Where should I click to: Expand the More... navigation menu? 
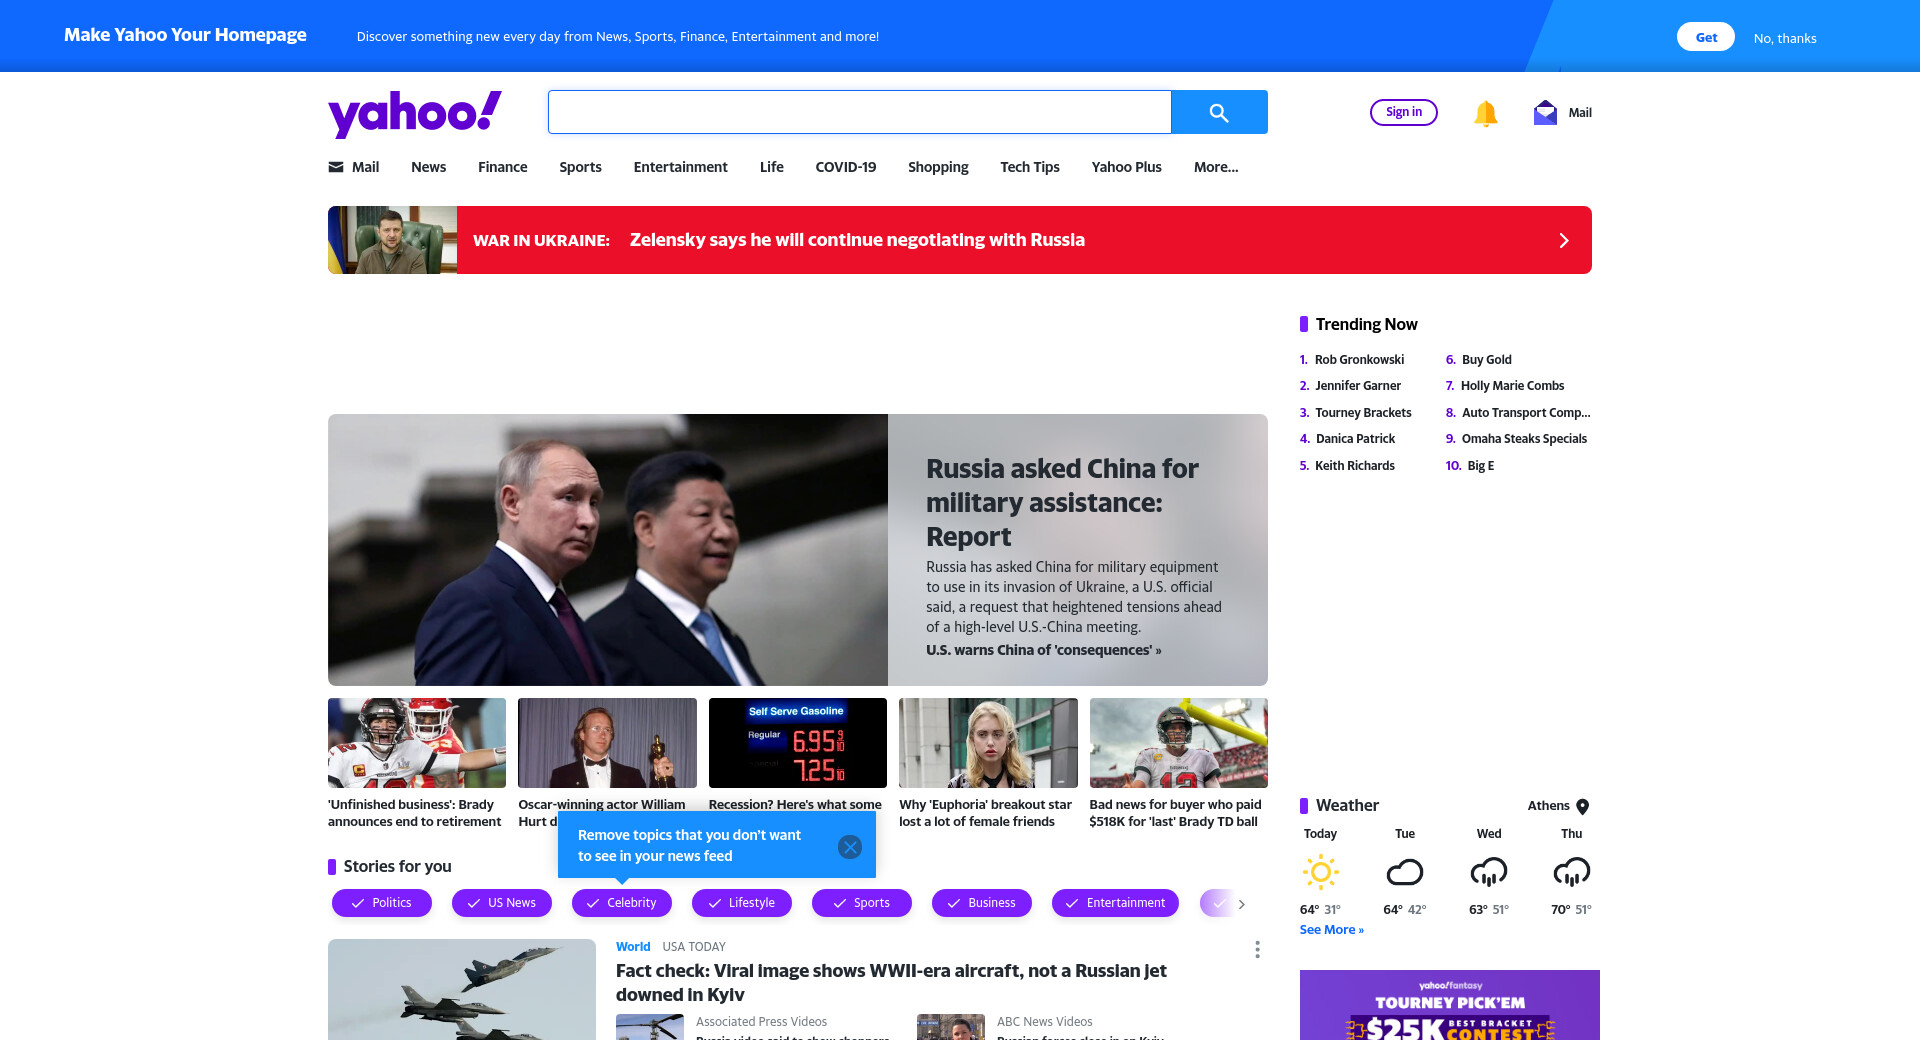(1216, 167)
